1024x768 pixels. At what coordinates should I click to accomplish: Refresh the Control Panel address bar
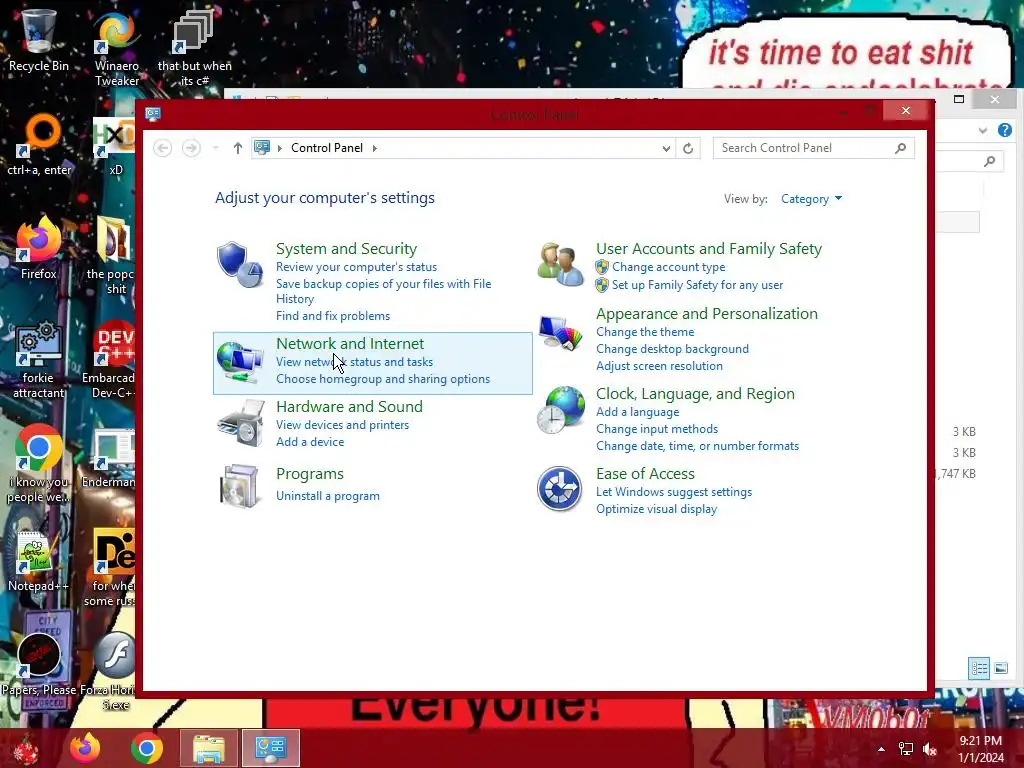pos(688,148)
